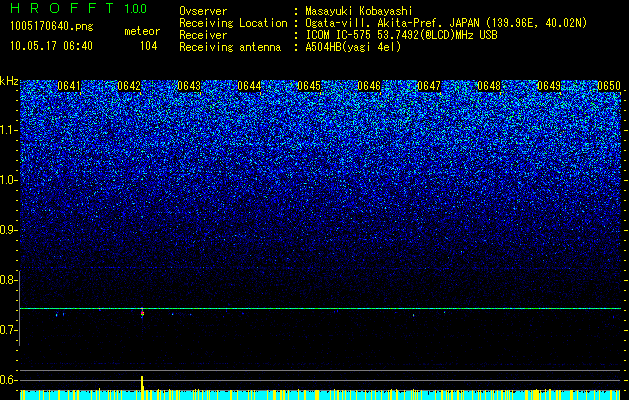
Task: Click the 'Receiving Location' label
Action: 233,23
